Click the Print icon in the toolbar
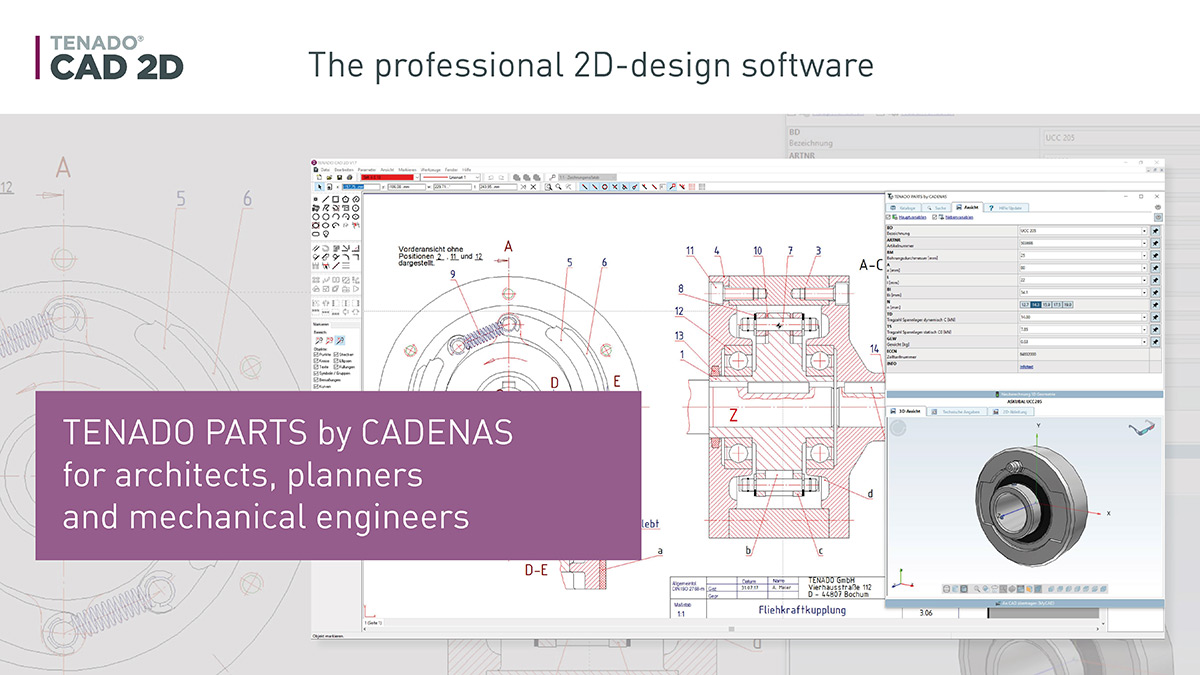 point(349,177)
